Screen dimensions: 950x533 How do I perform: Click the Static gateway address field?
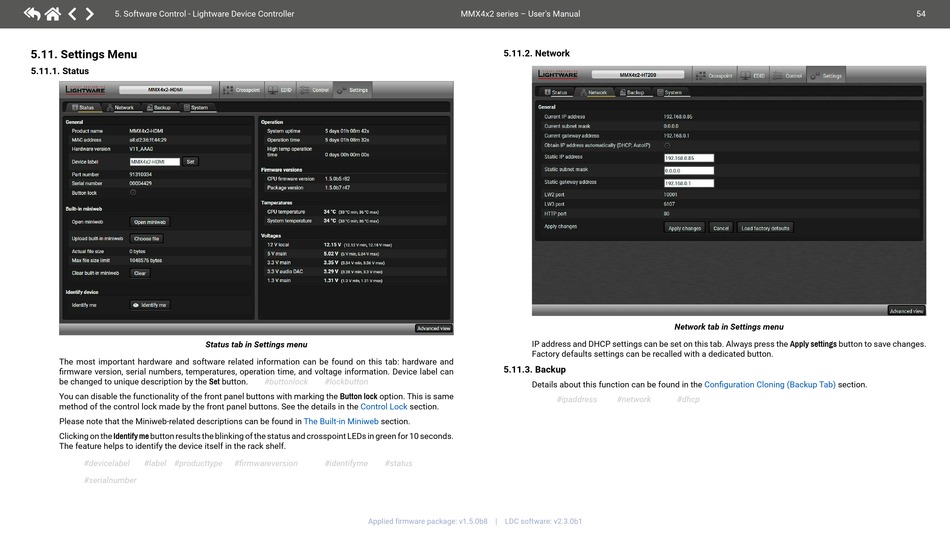(x=689, y=183)
